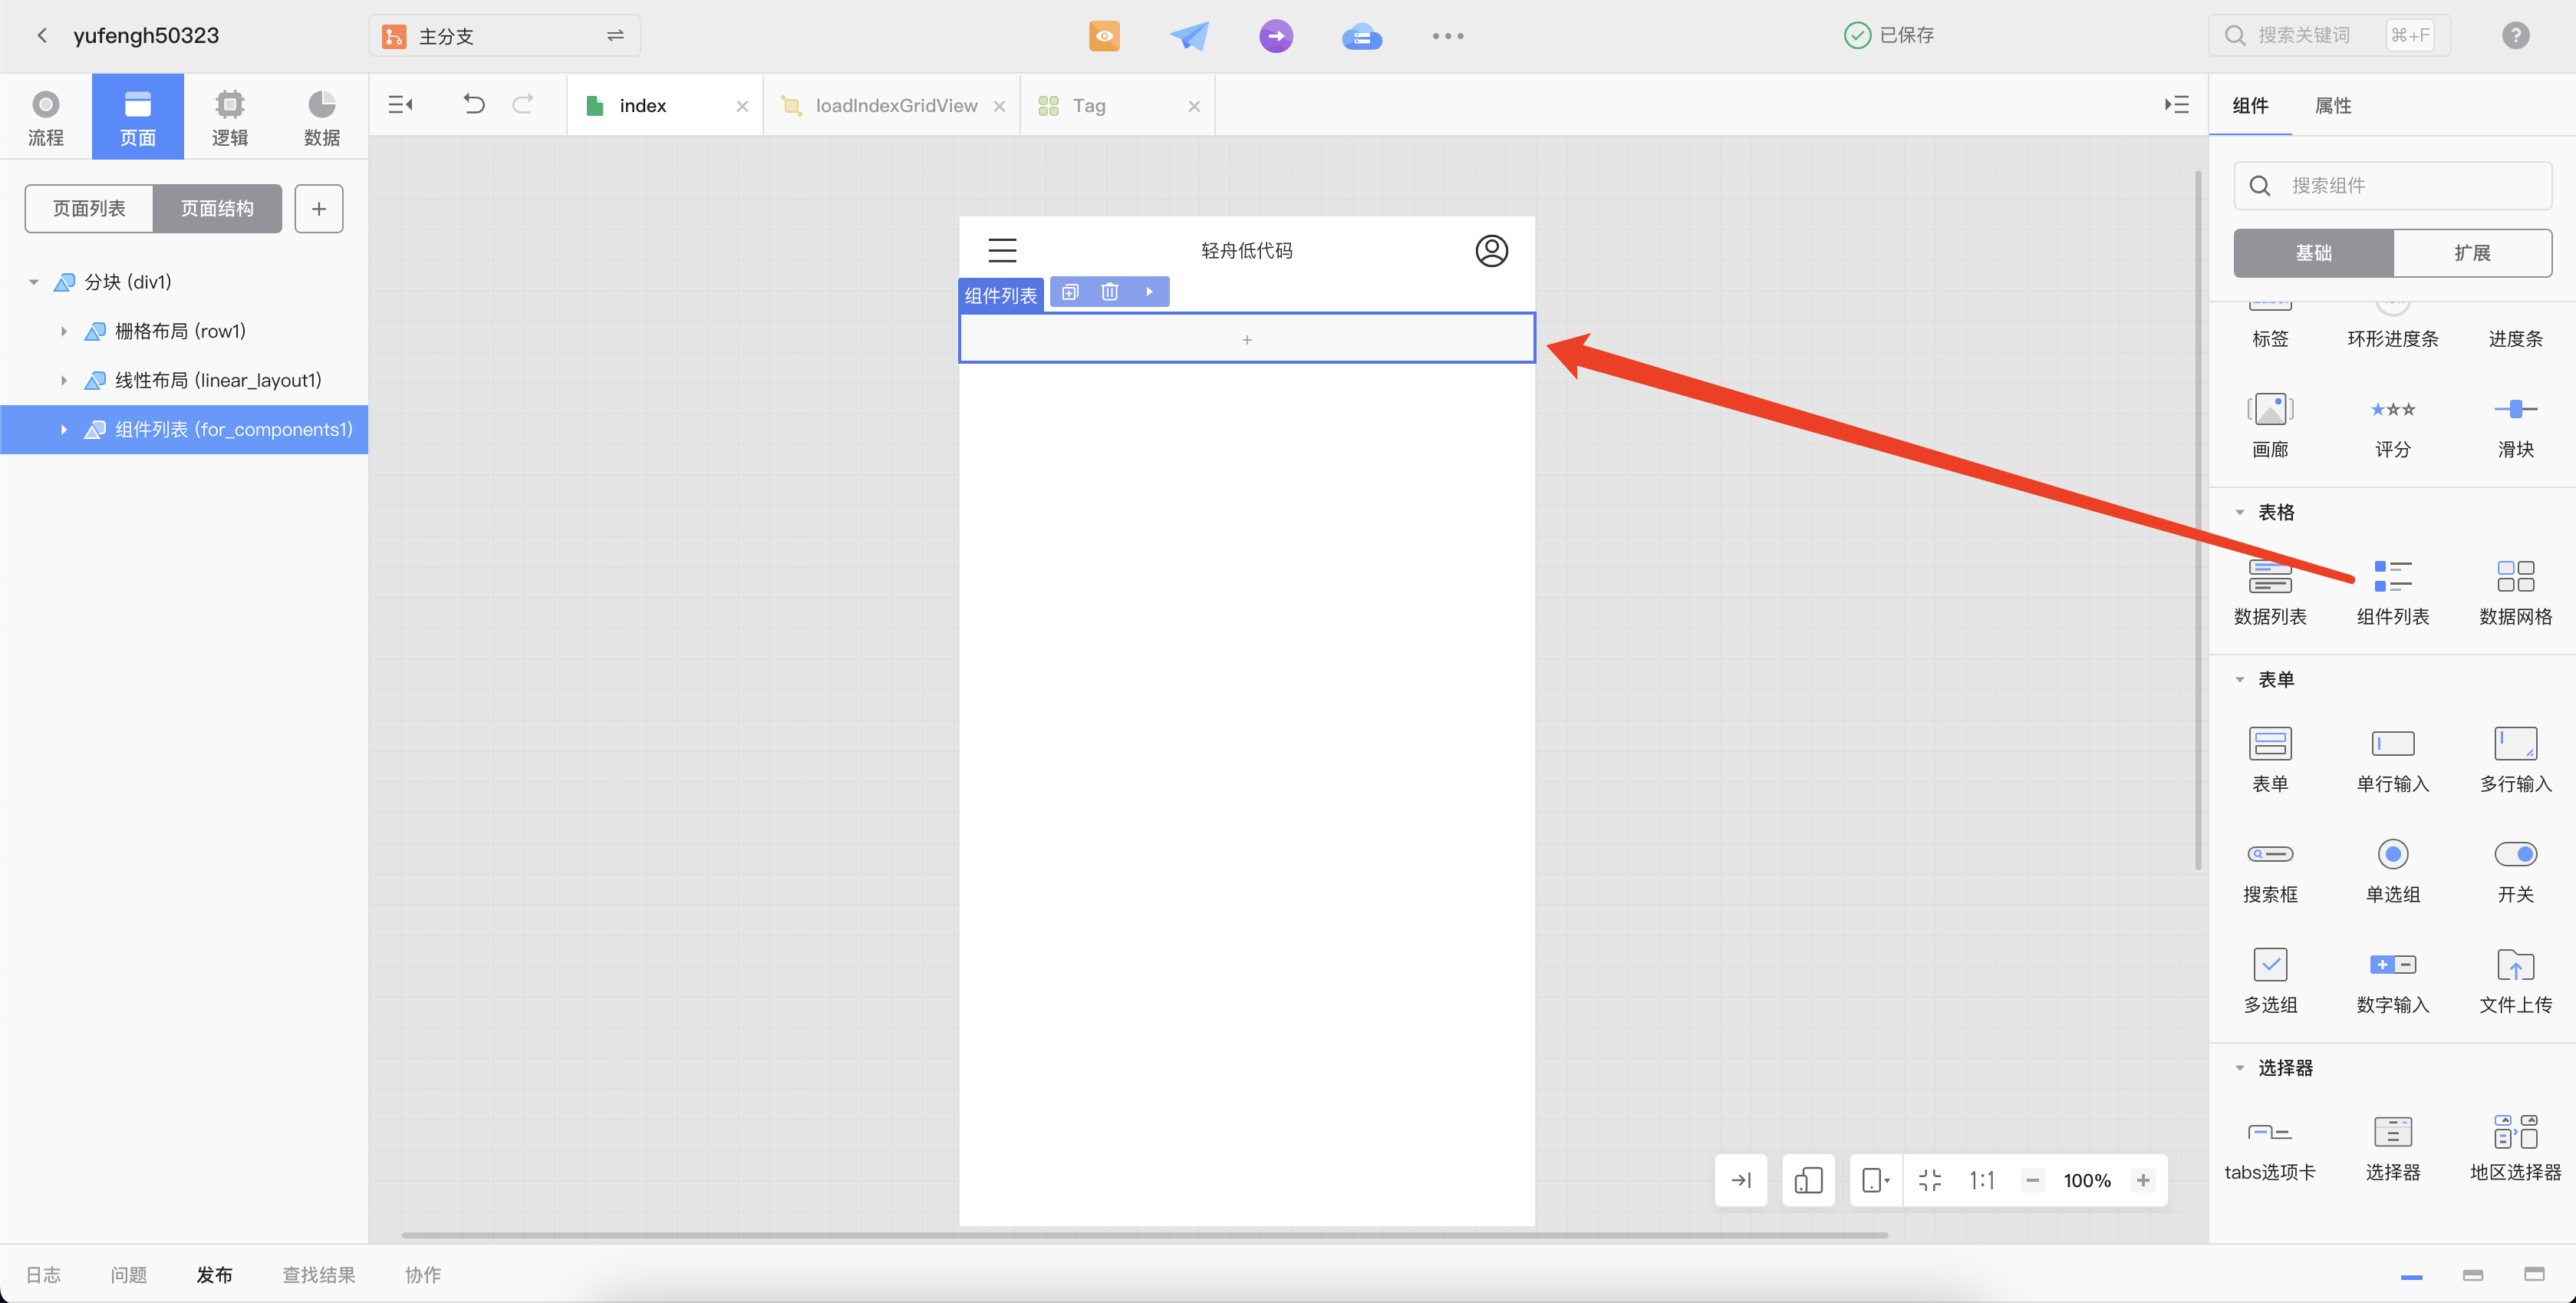Click the zoom out minus button

tap(2032, 1180)
